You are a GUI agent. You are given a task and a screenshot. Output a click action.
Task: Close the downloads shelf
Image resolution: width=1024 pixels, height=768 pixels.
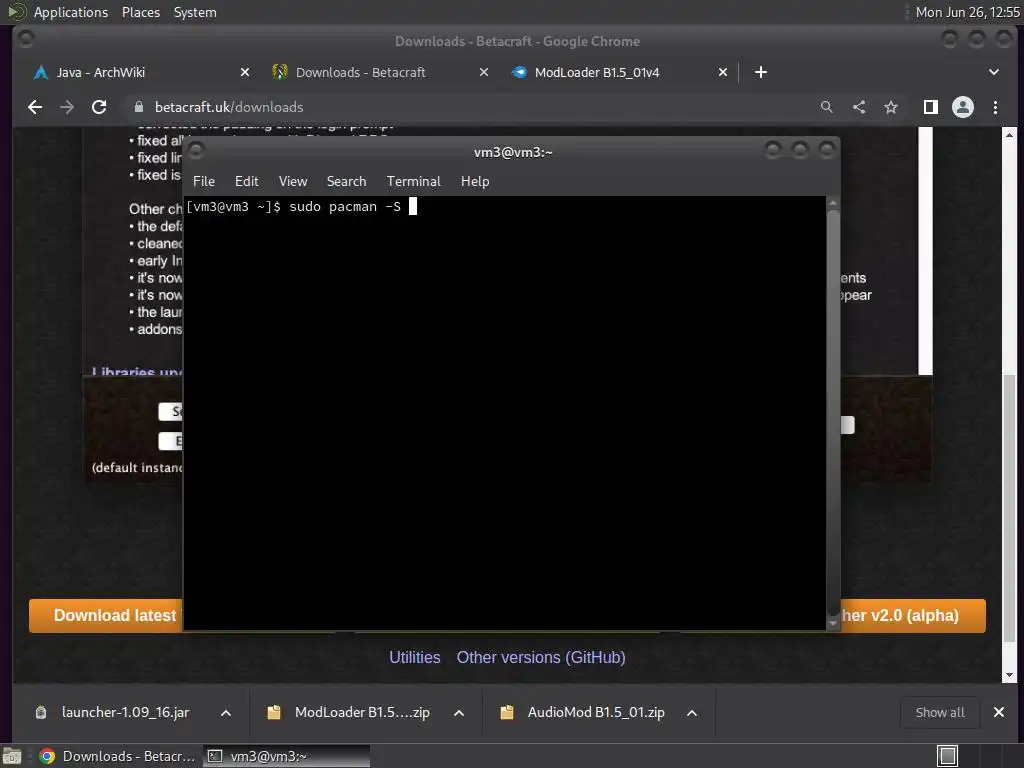pos(999,712)
